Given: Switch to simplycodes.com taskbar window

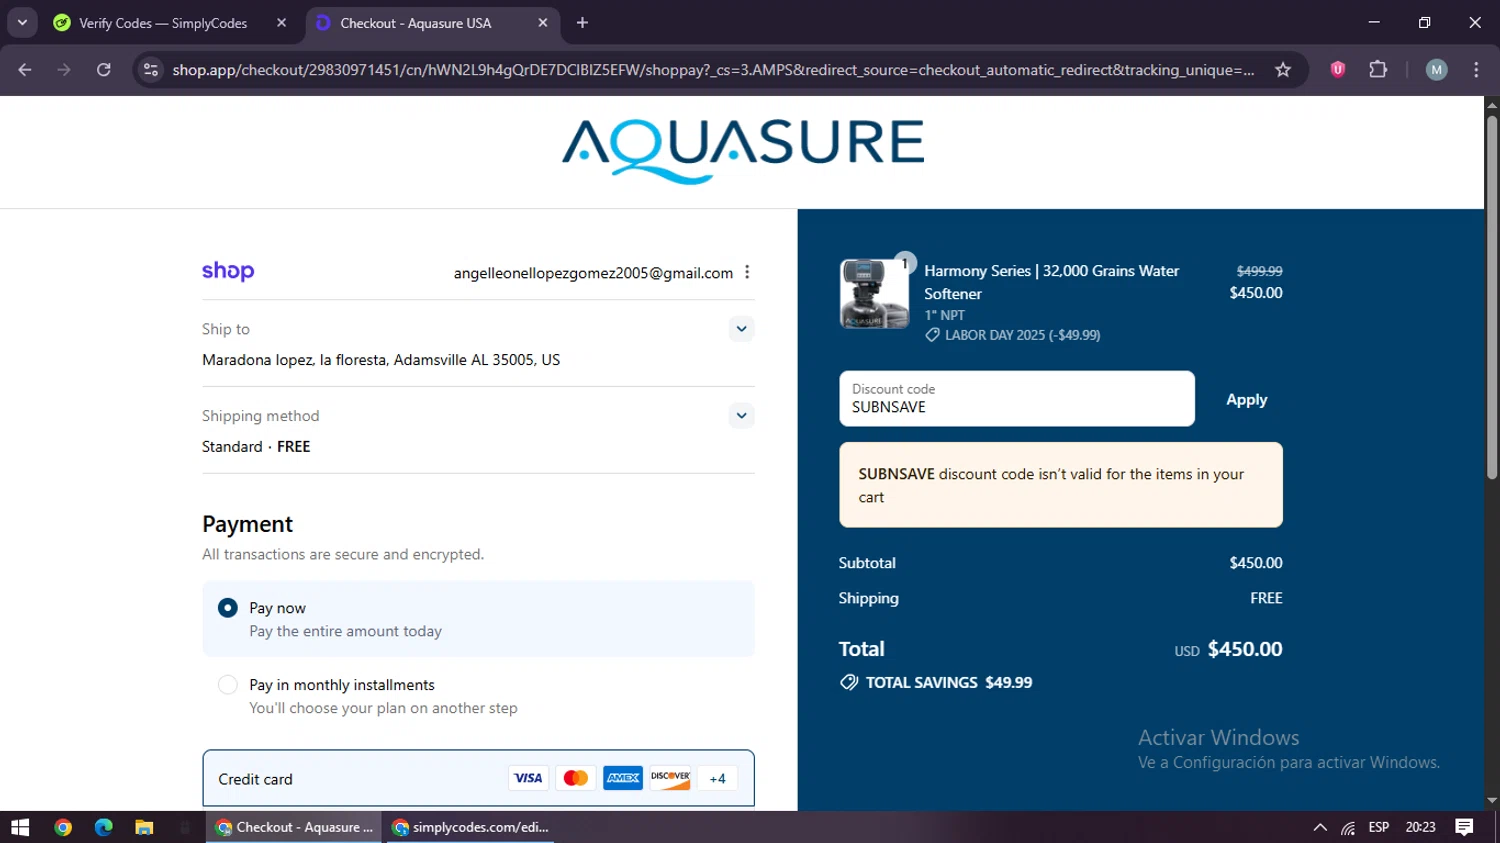Looking at the screenshot, I should 470,827.
